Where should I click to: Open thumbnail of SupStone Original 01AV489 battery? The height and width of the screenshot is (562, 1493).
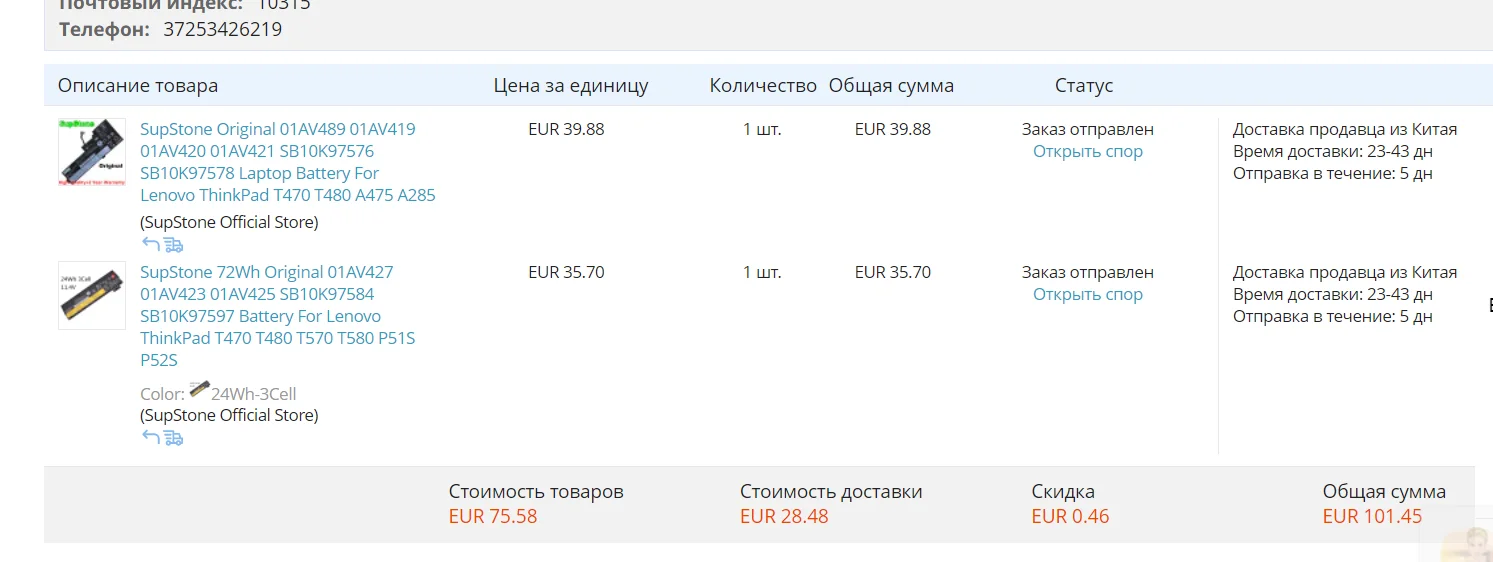click(x=92, y=152)
